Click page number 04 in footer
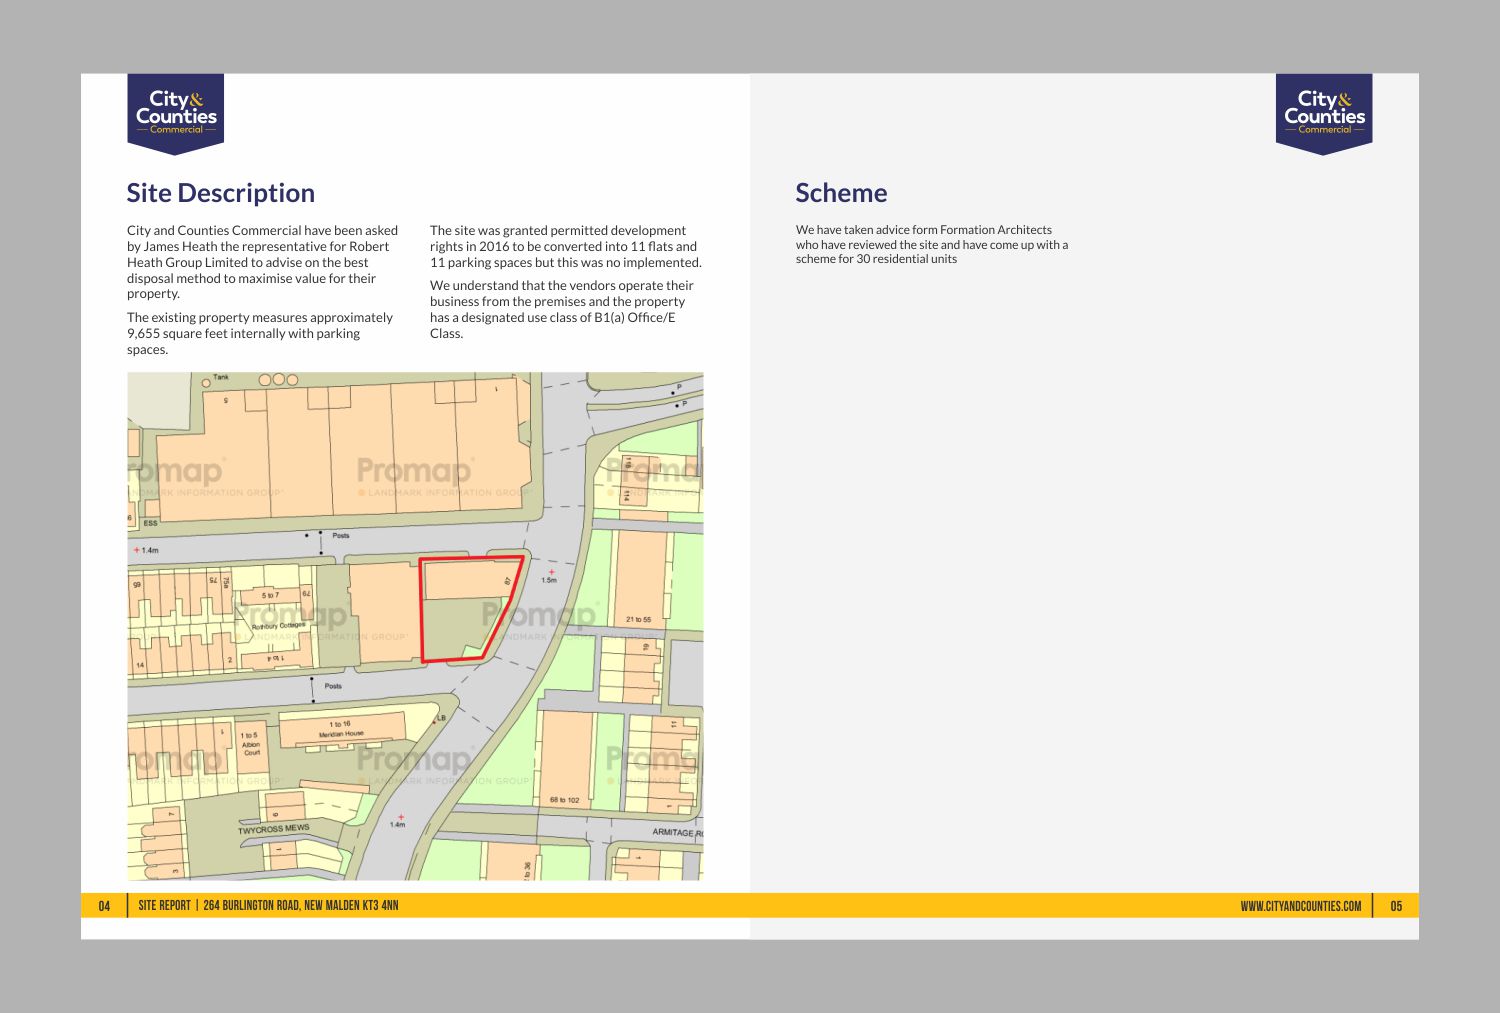 point(104,906)
